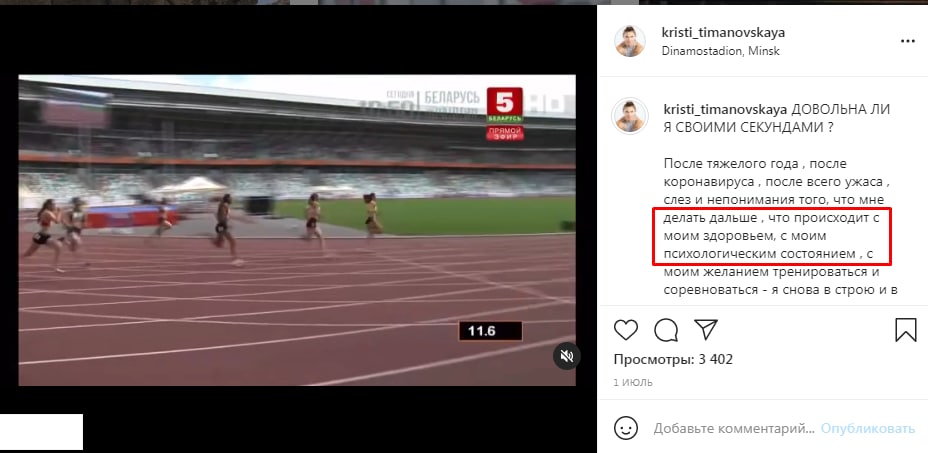Unmute the video with the speaker icon
Image resolution: width=928 pixels, height=453 pixels.
point(567,356)
